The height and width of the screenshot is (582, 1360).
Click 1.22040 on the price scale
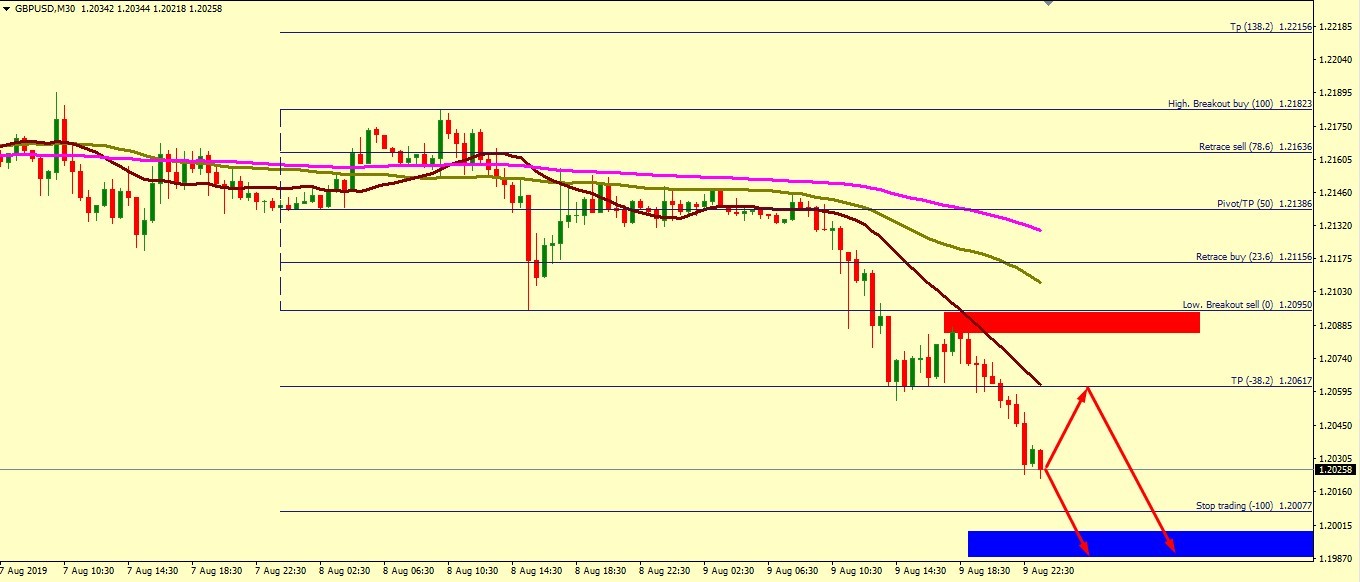(1336, 60)
